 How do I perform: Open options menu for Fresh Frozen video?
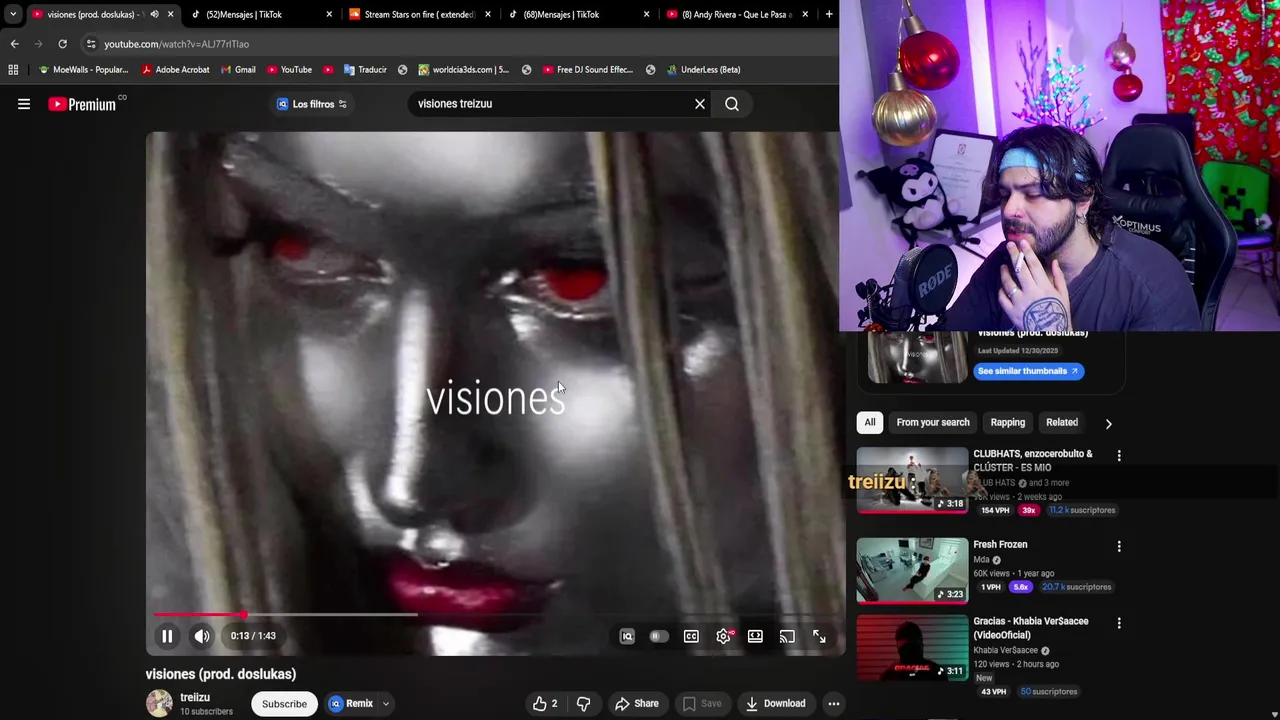[x=1119, y=546]
